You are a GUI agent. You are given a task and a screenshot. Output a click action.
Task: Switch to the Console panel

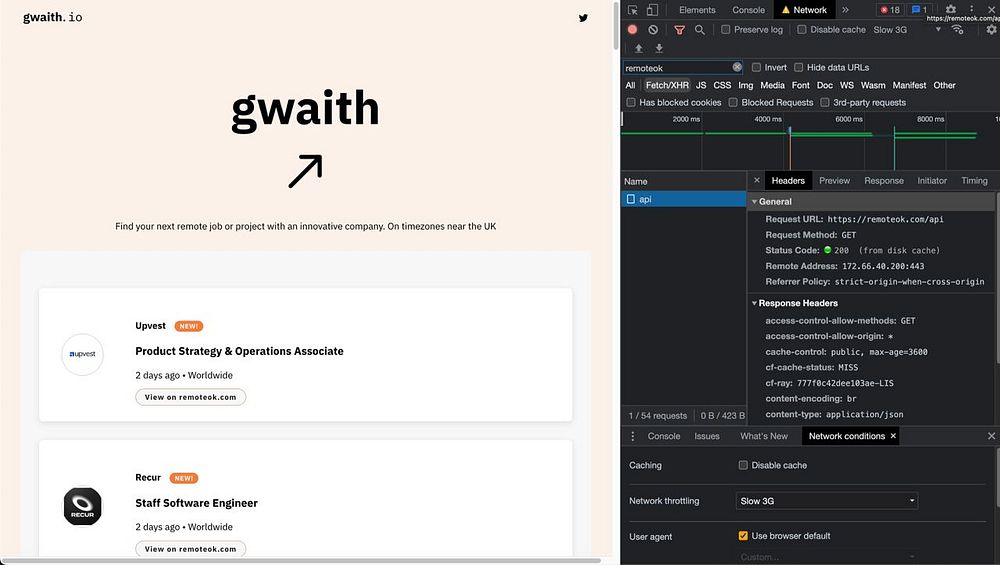pos(748,10)
